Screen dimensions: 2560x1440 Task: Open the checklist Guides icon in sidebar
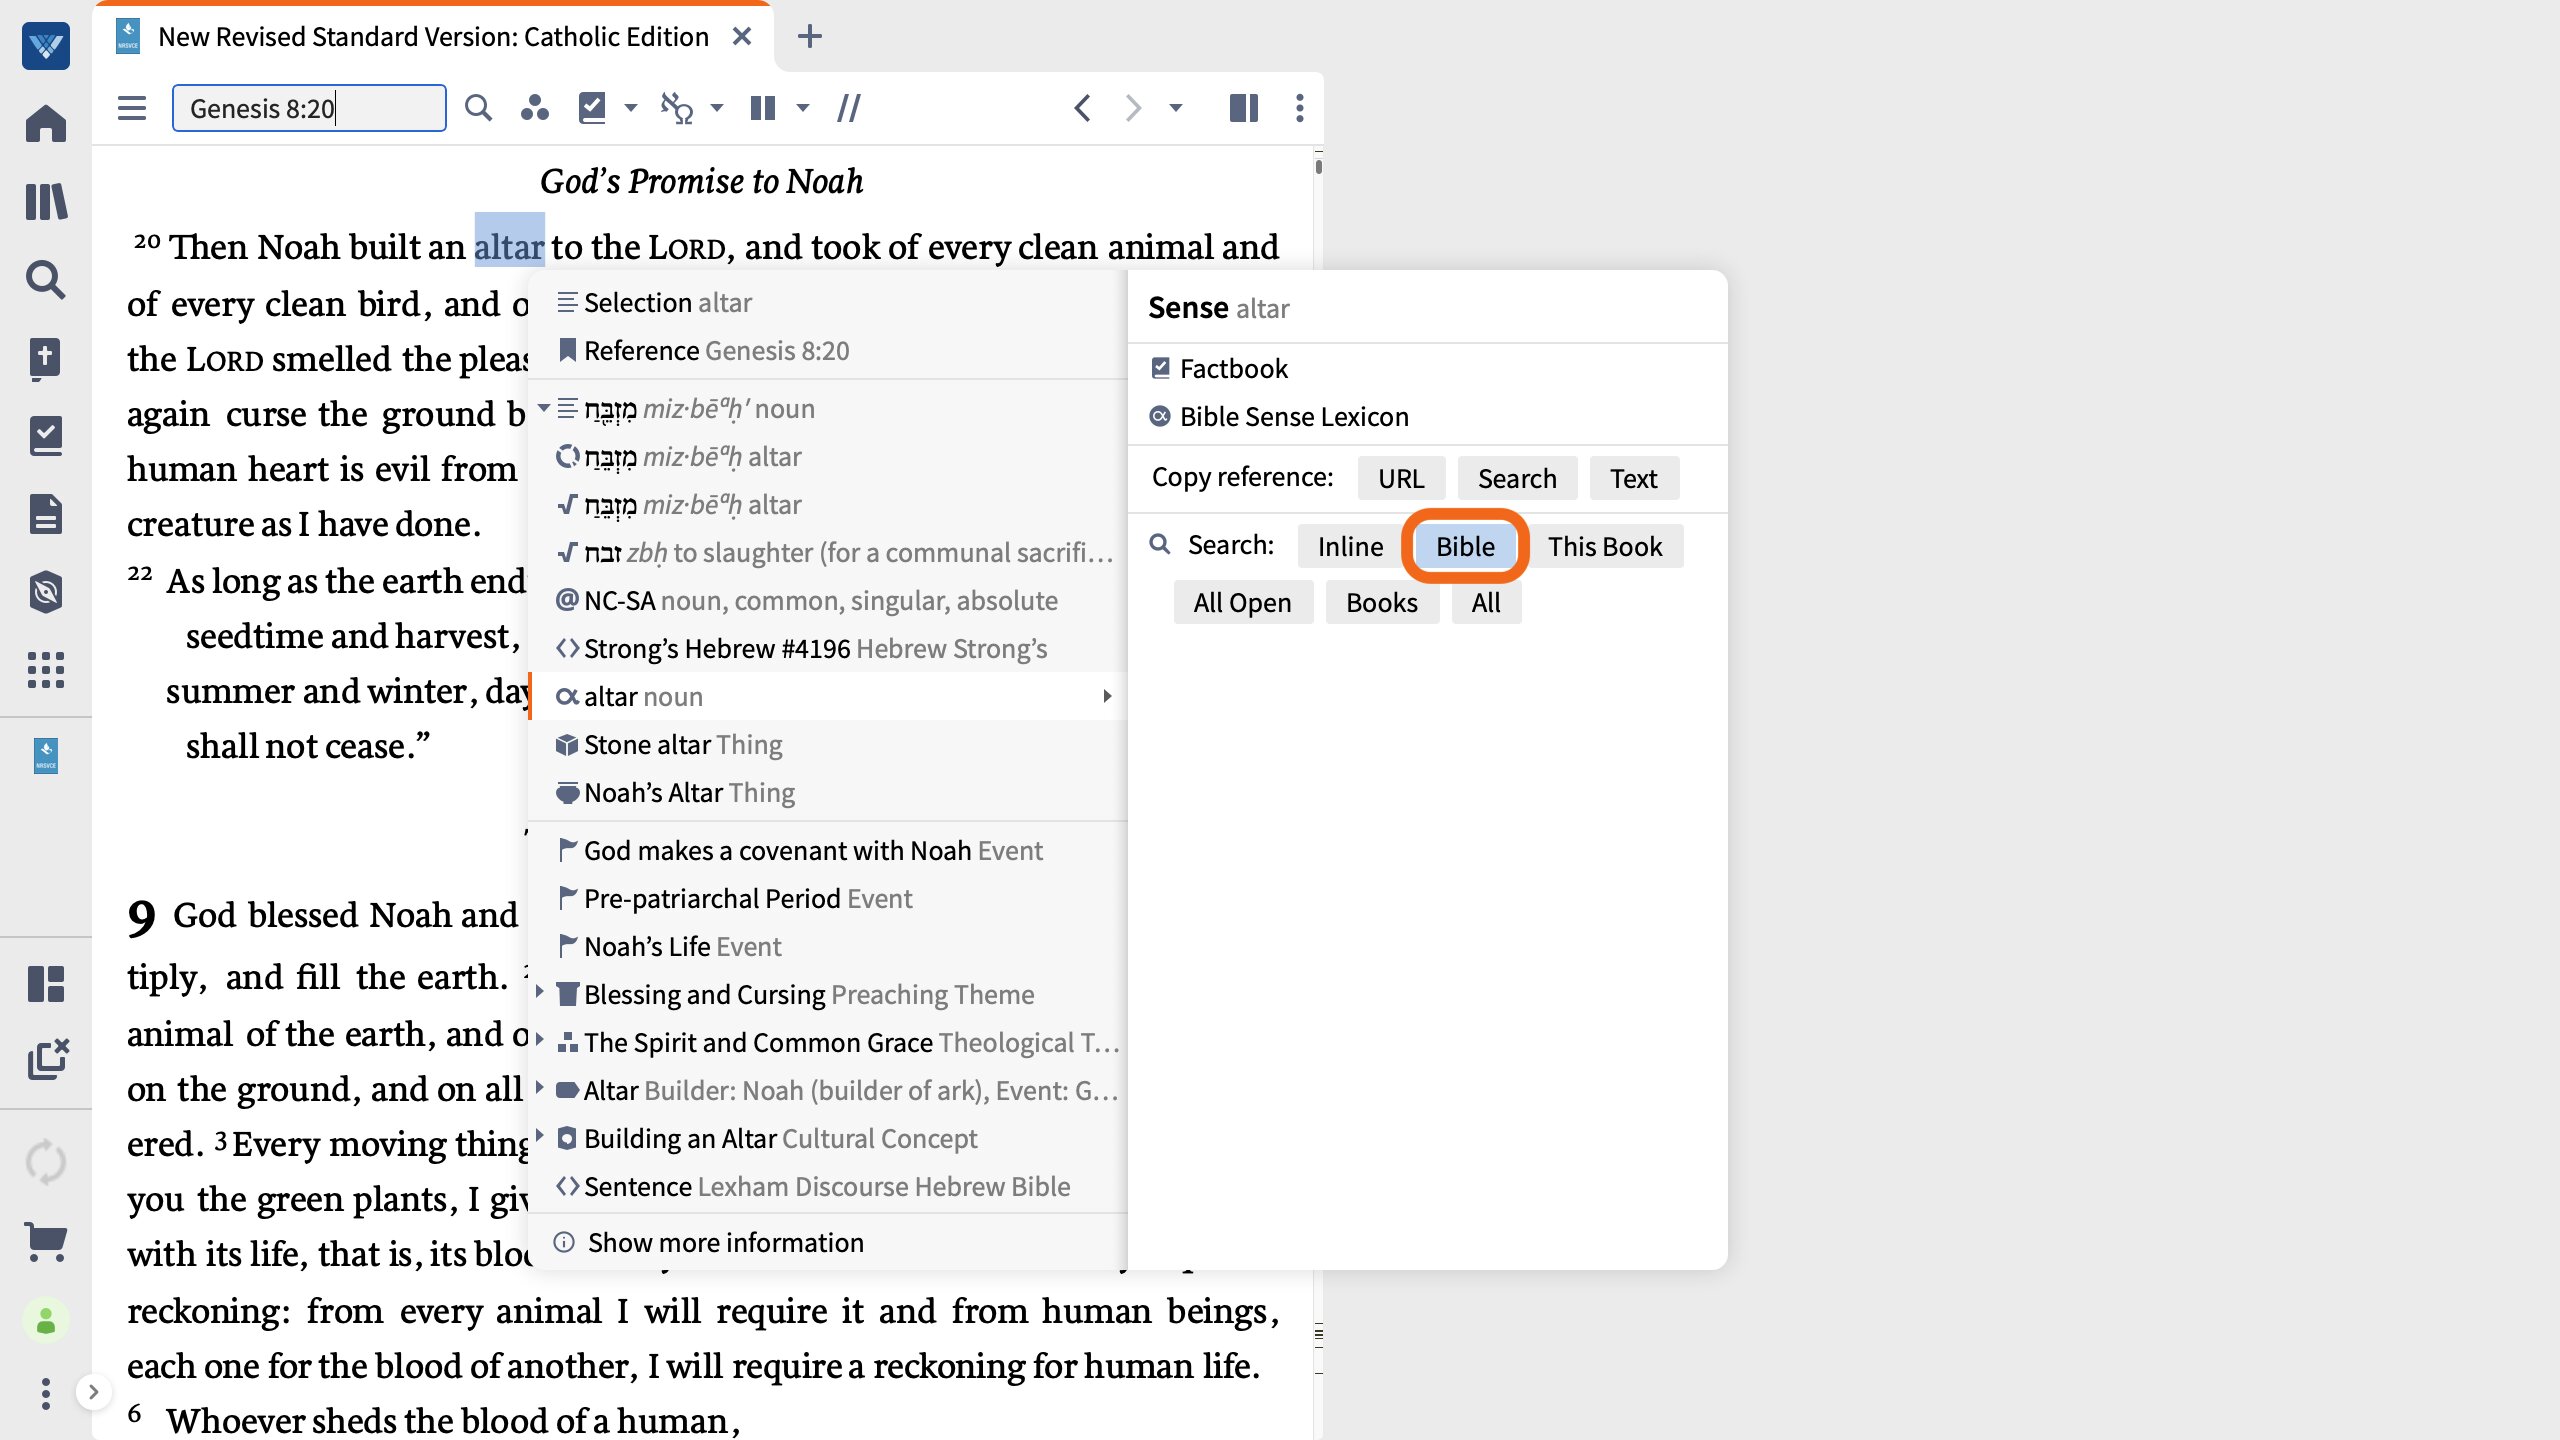46,436
